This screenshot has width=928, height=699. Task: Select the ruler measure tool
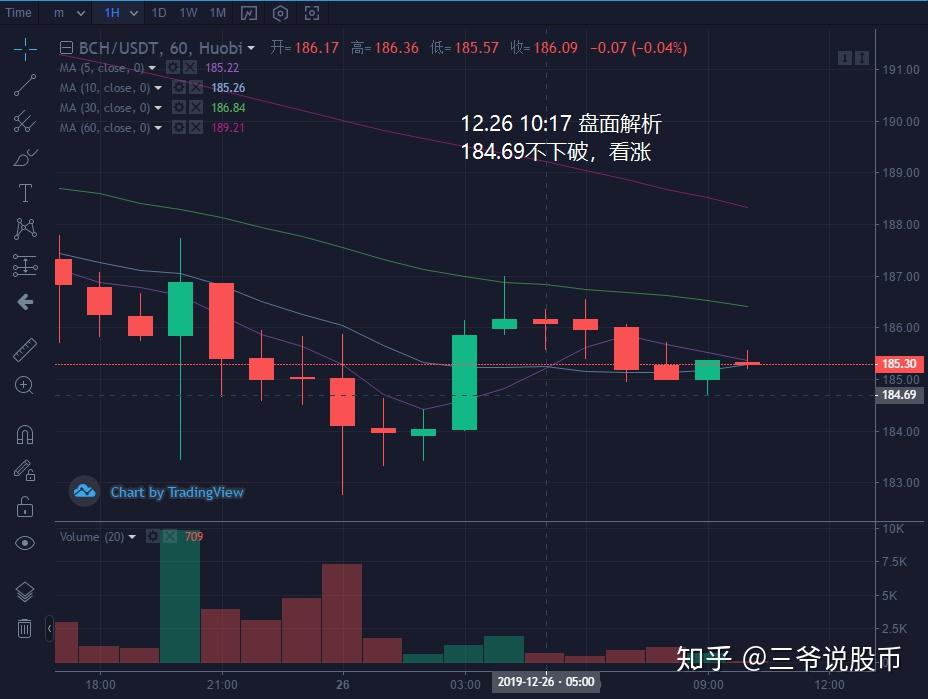tap(25, 350)
